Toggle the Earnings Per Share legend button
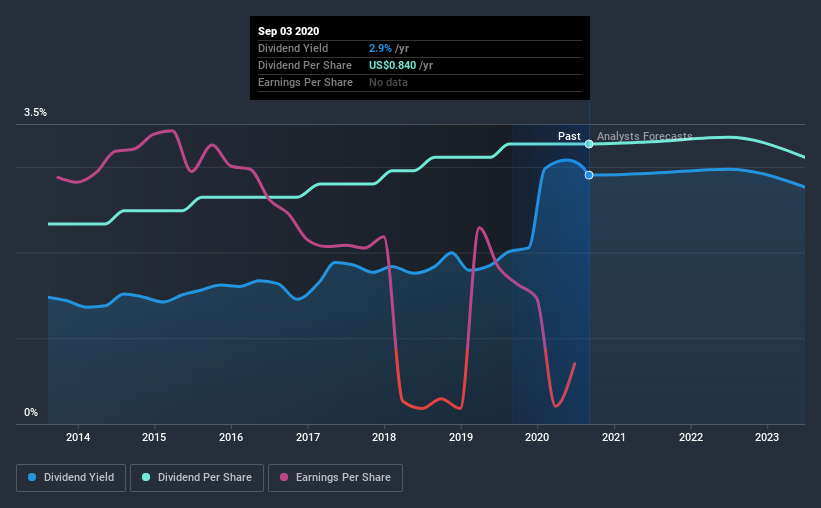This screenshot has width=821, height=508. pyautogui.click(x=335, y=478)
